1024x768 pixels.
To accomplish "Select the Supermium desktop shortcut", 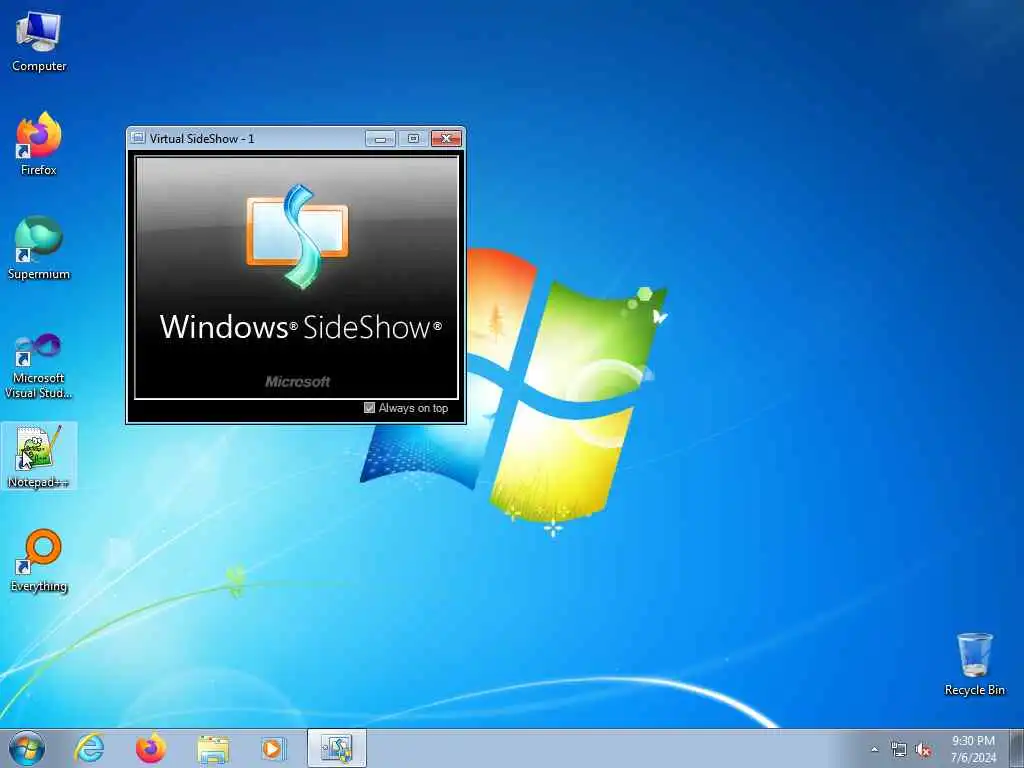I will tap(39, 248).
